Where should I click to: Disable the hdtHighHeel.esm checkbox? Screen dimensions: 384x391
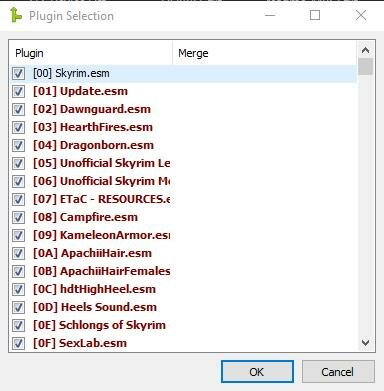click(x=18, y=289)
